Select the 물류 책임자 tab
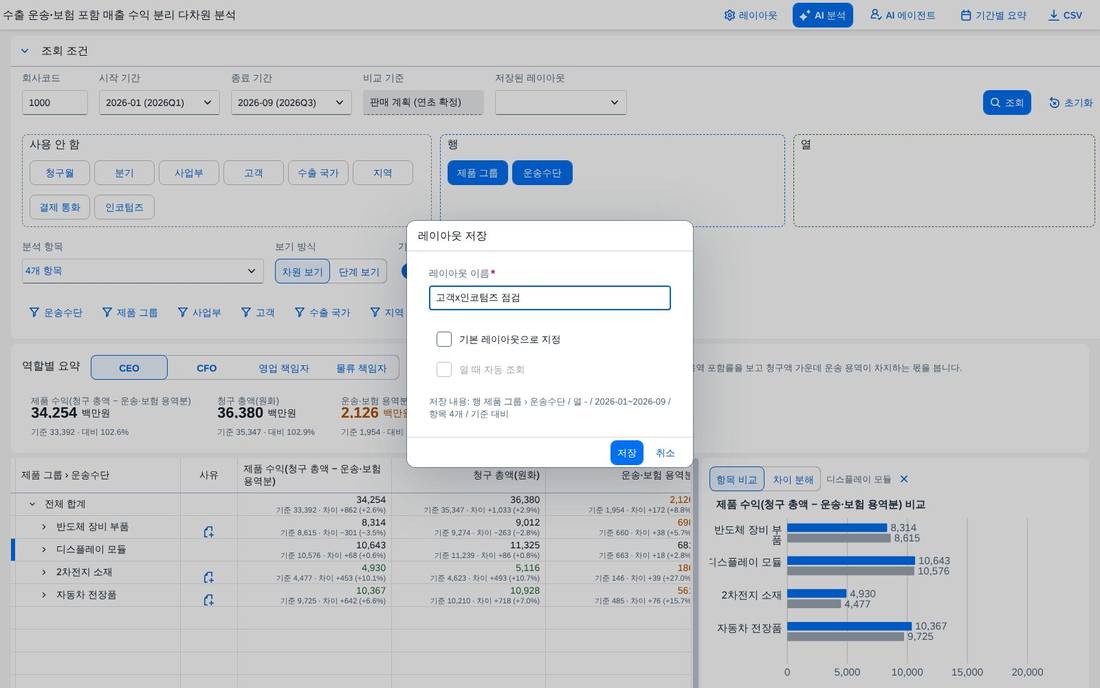 [x=361, y=367]
